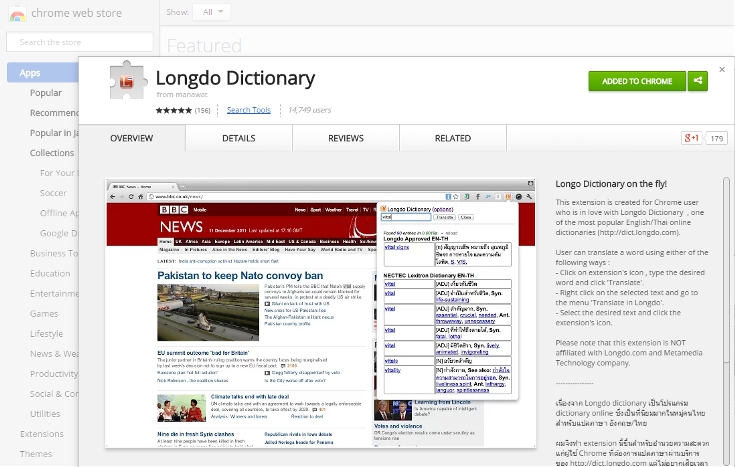Open the Utilities category

45,414
